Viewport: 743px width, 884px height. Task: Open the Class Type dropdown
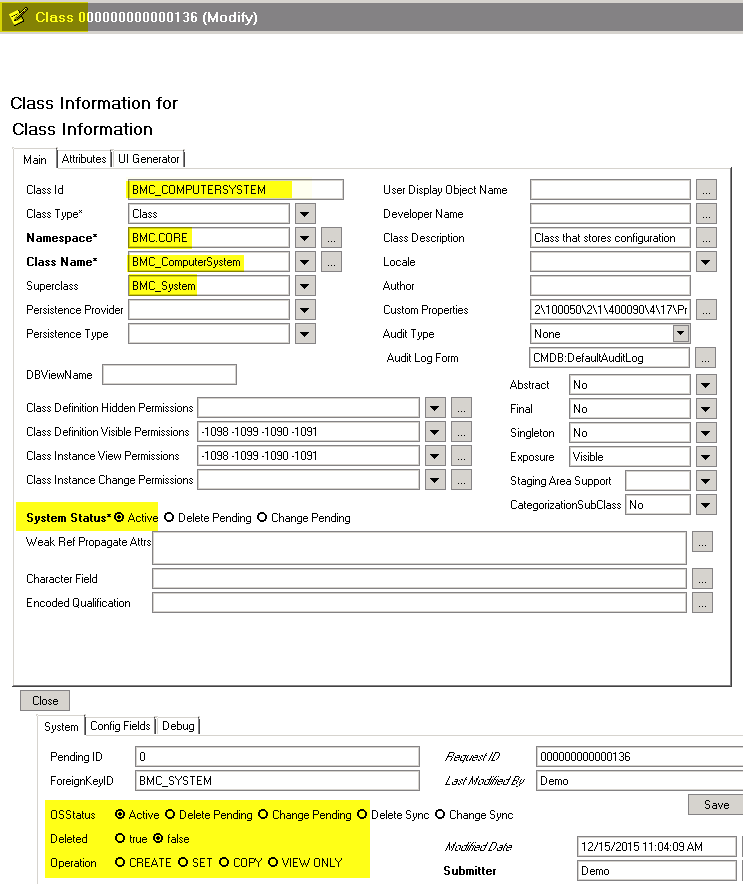click(304, 214)
